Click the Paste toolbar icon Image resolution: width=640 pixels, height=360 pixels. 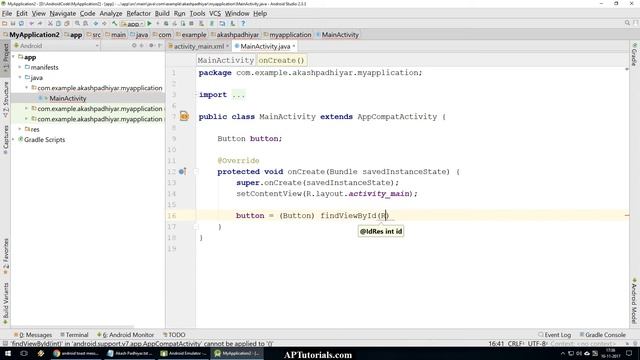click(x=67, y=24)
